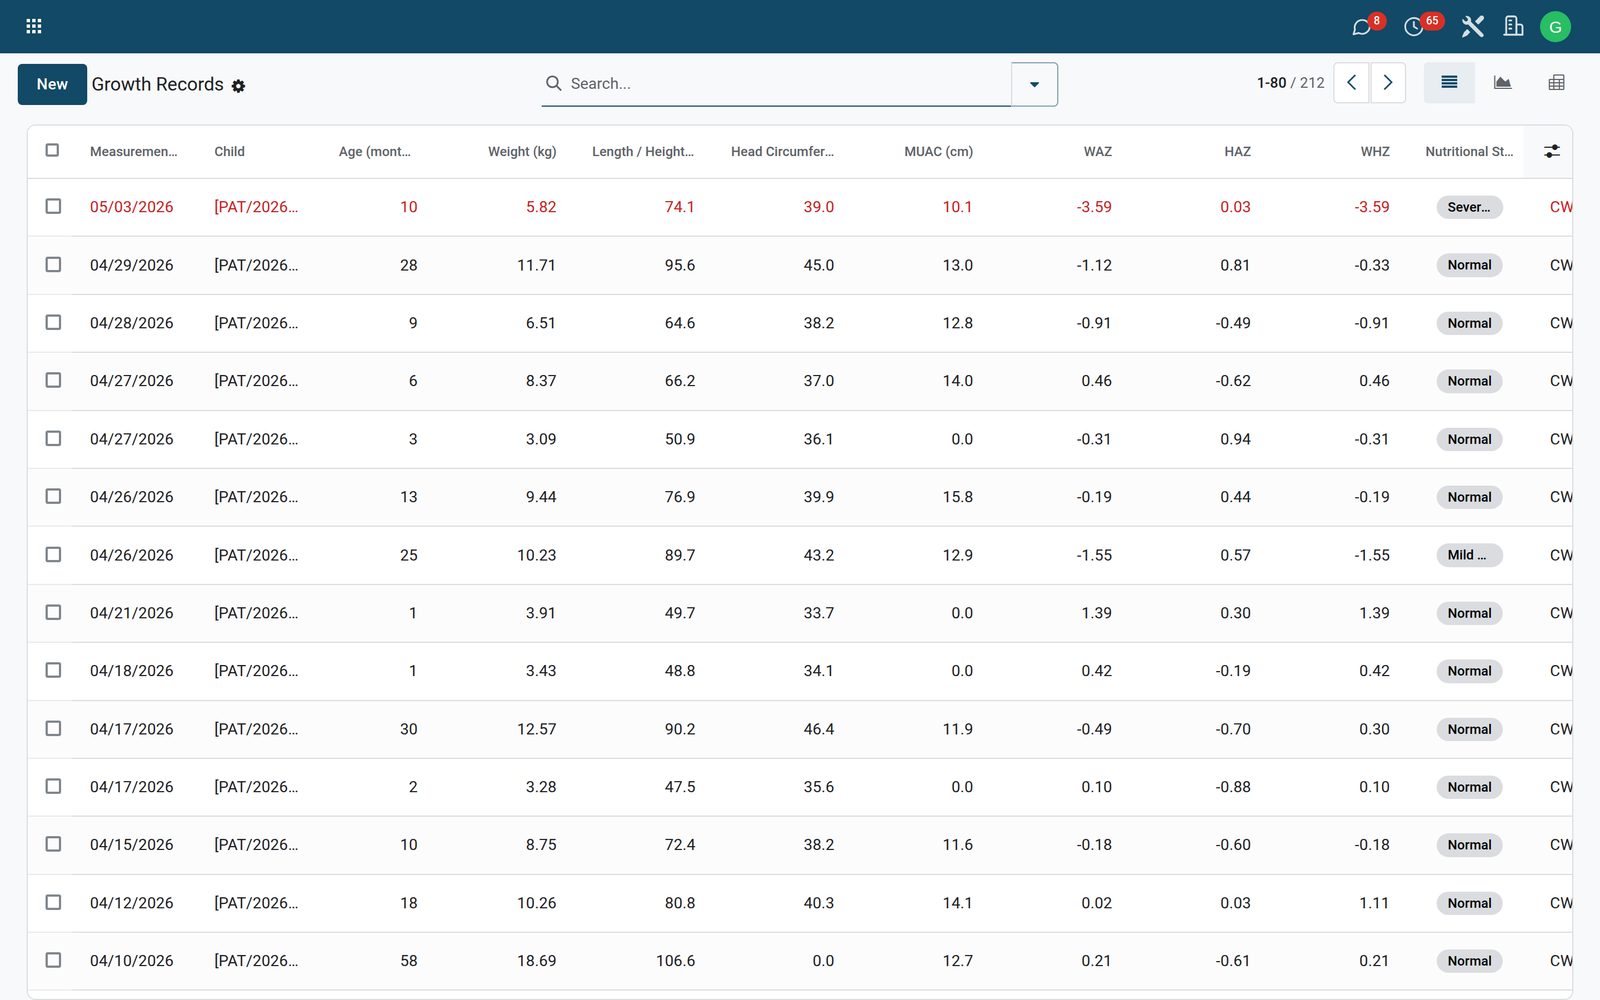Open the Growth Records gear settings
Image resolution: width=1600 pixels, height=1000 pixels.
pyautogui.click(x=238, y=86)
